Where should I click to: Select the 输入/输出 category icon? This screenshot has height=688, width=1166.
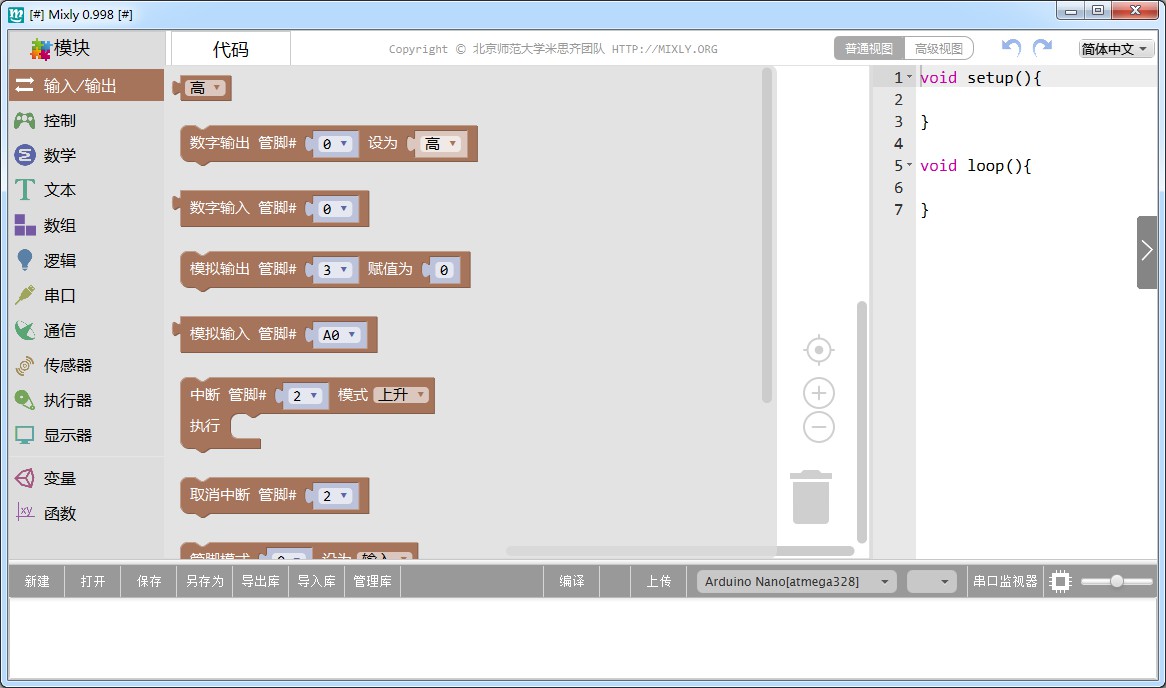pyautogui.click(x=25, y=86)
